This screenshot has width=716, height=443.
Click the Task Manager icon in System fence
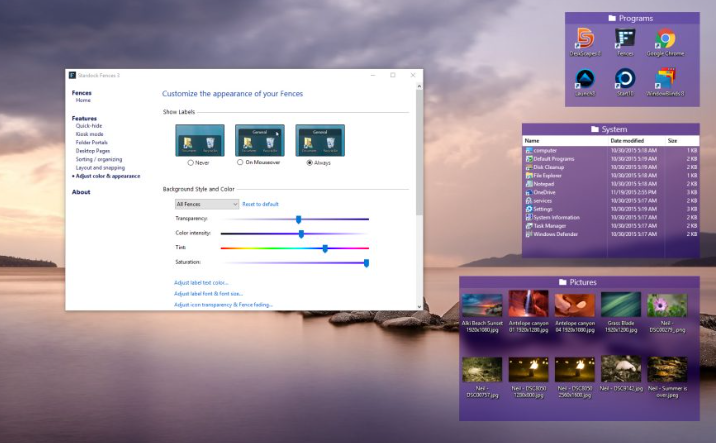point(529,226)
